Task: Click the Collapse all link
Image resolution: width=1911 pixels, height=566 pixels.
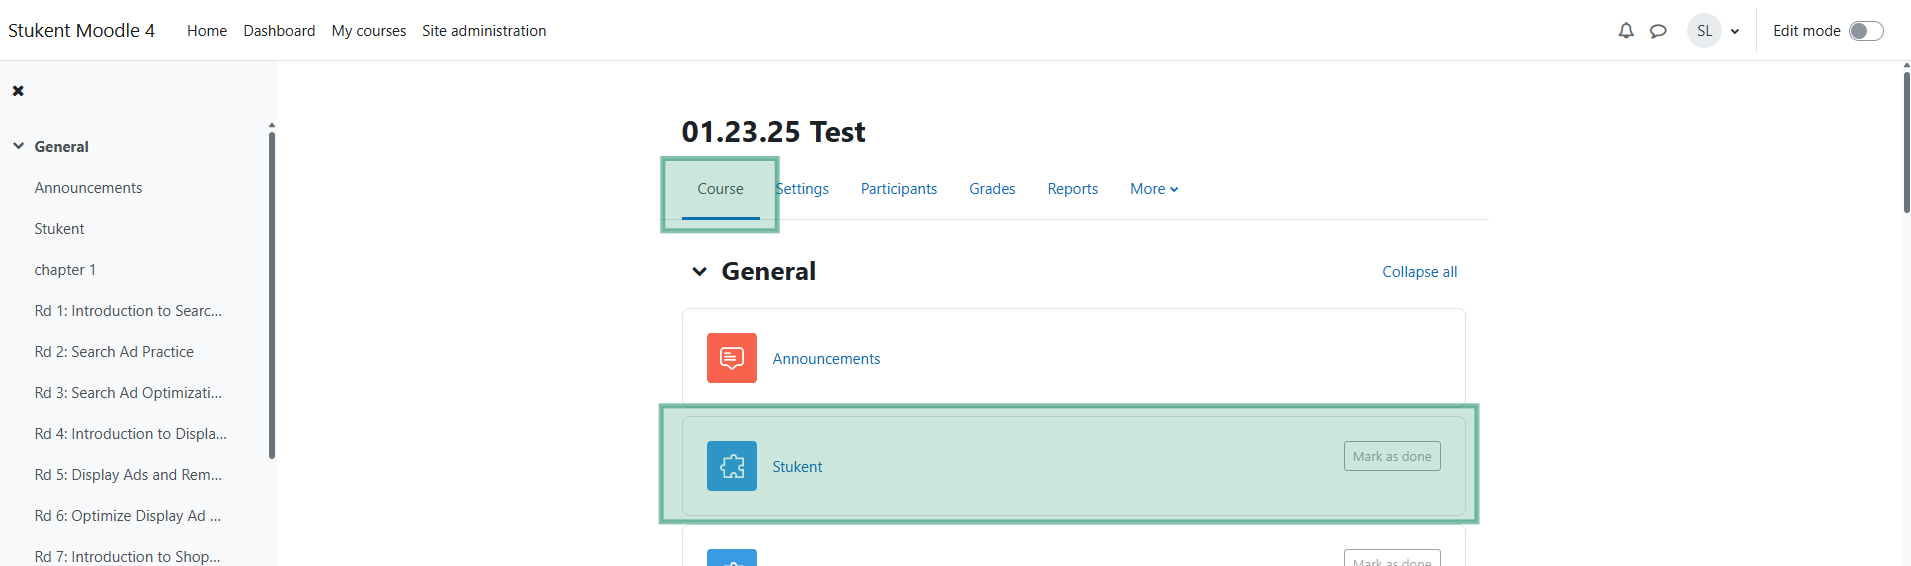Action: [x=1419, y=272]
